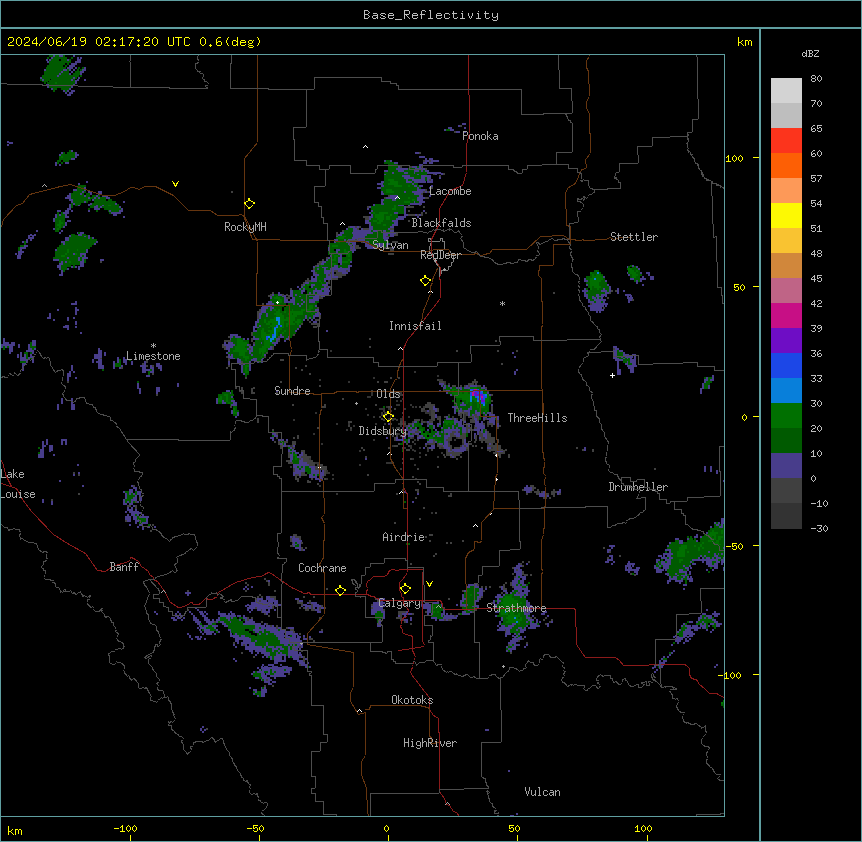Click the magenta storm core west of ThreeHills

478,396
